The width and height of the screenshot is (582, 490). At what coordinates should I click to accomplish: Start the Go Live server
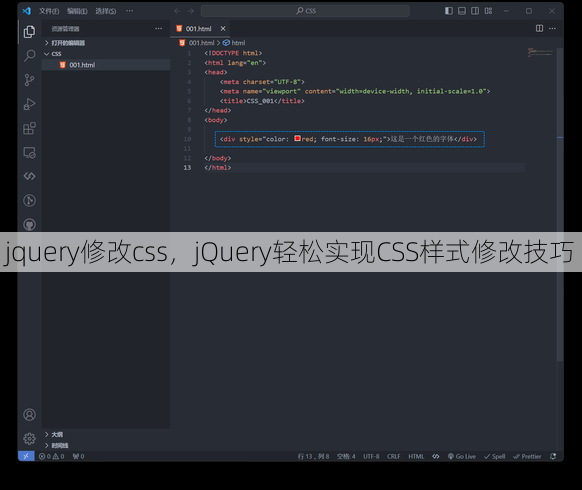click(462, 456)
